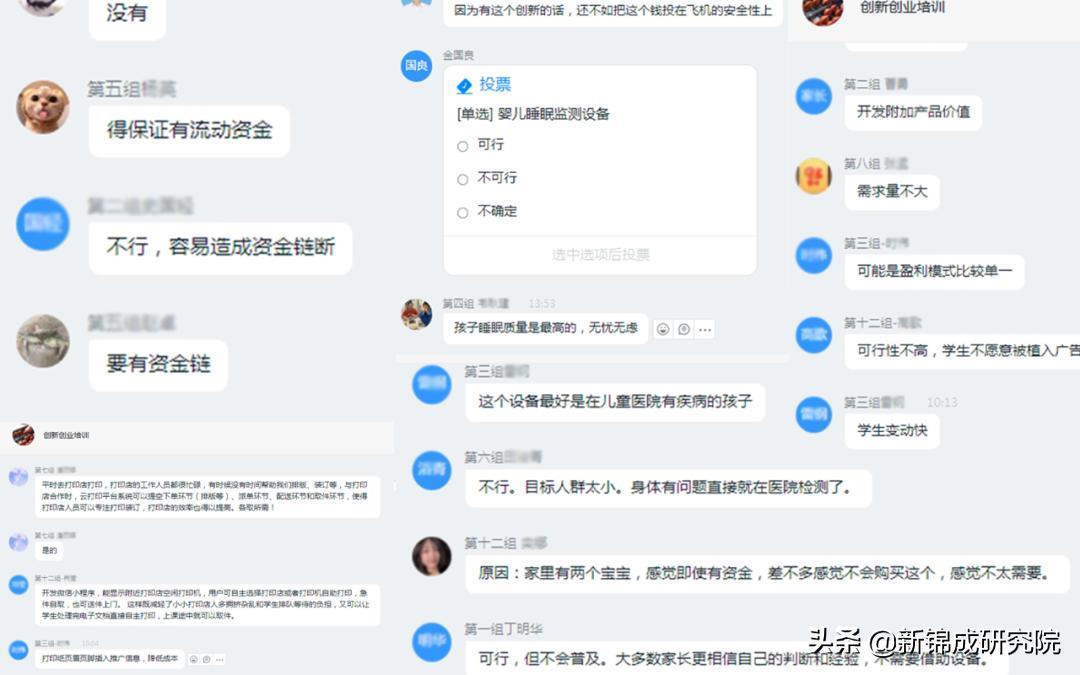Click the 第一组丁明华 sender name

tap(503, 629)
